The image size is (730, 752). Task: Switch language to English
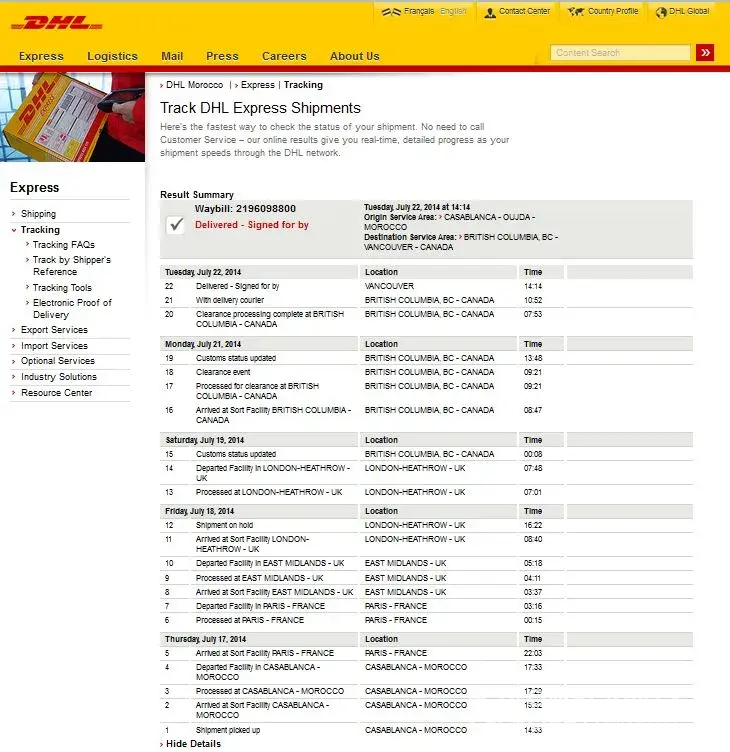point(453,11)
